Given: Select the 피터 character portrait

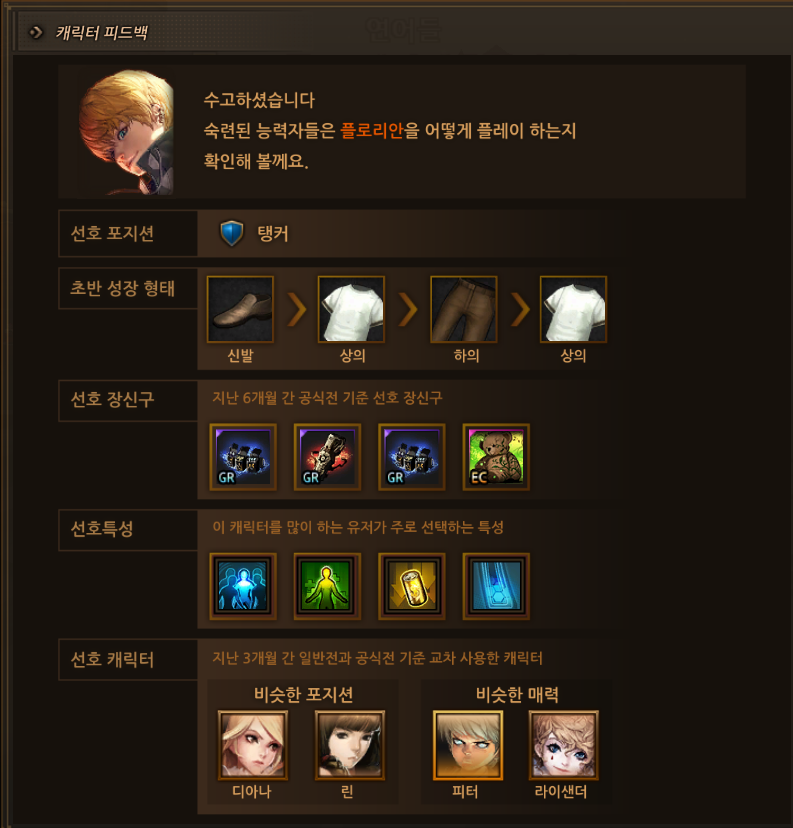Looking at the screenshot, I should (468, 745).
